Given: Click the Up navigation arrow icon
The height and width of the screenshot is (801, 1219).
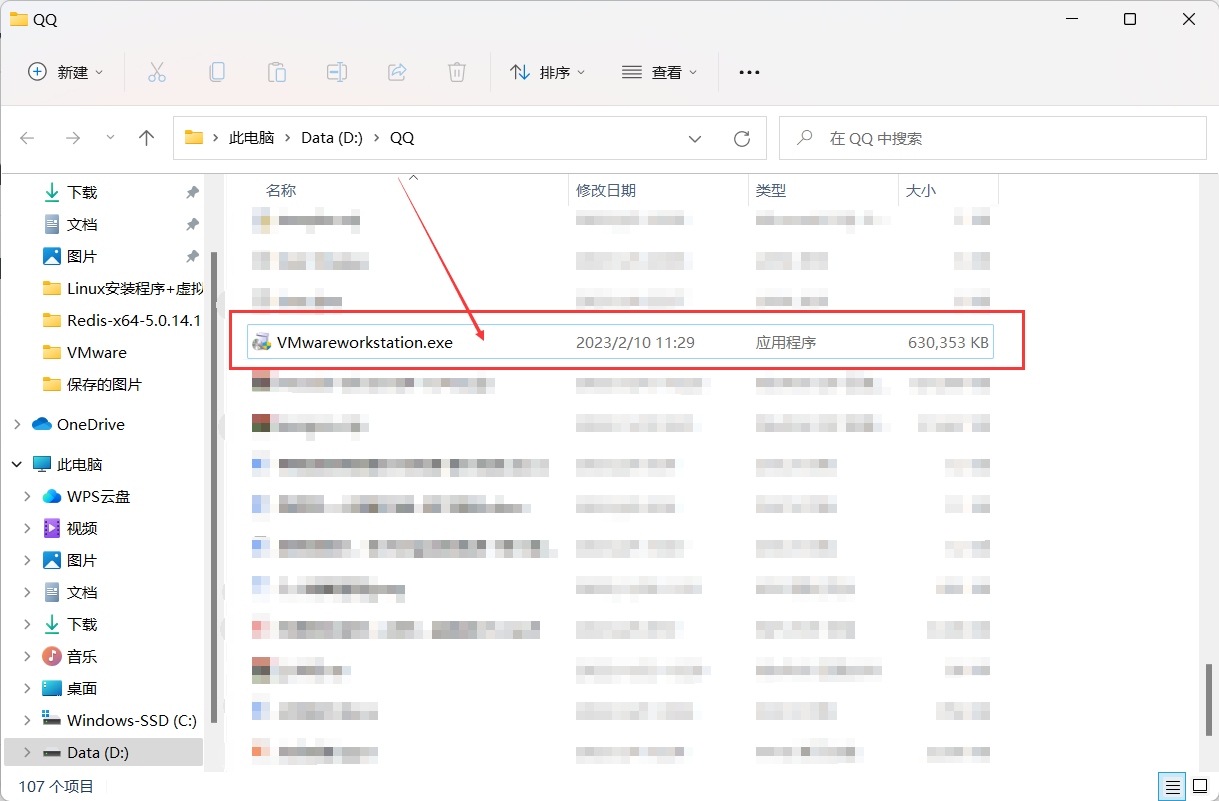Looking at the screenshot, I should (x=146, y=138).
